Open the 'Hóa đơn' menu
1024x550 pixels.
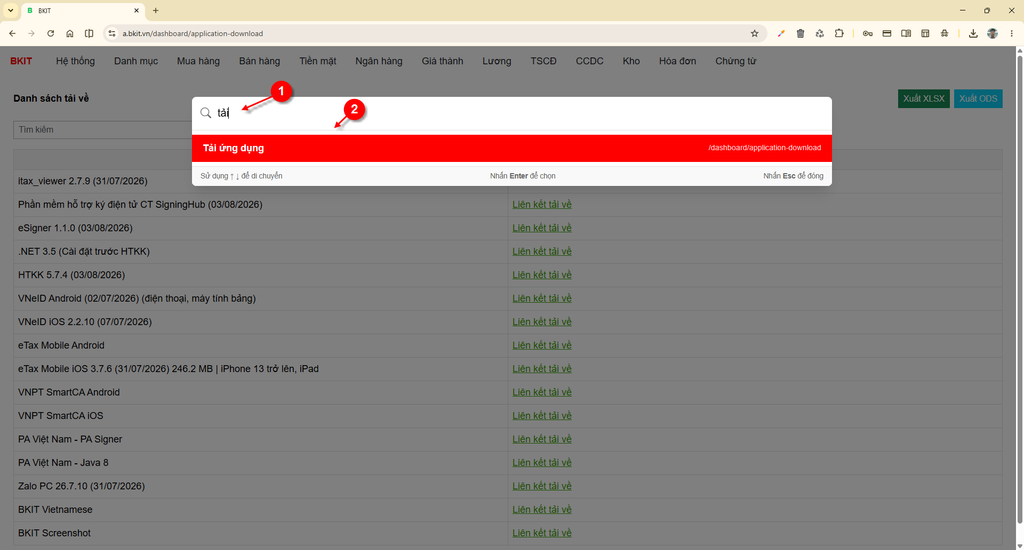click(x=677, y=61)
